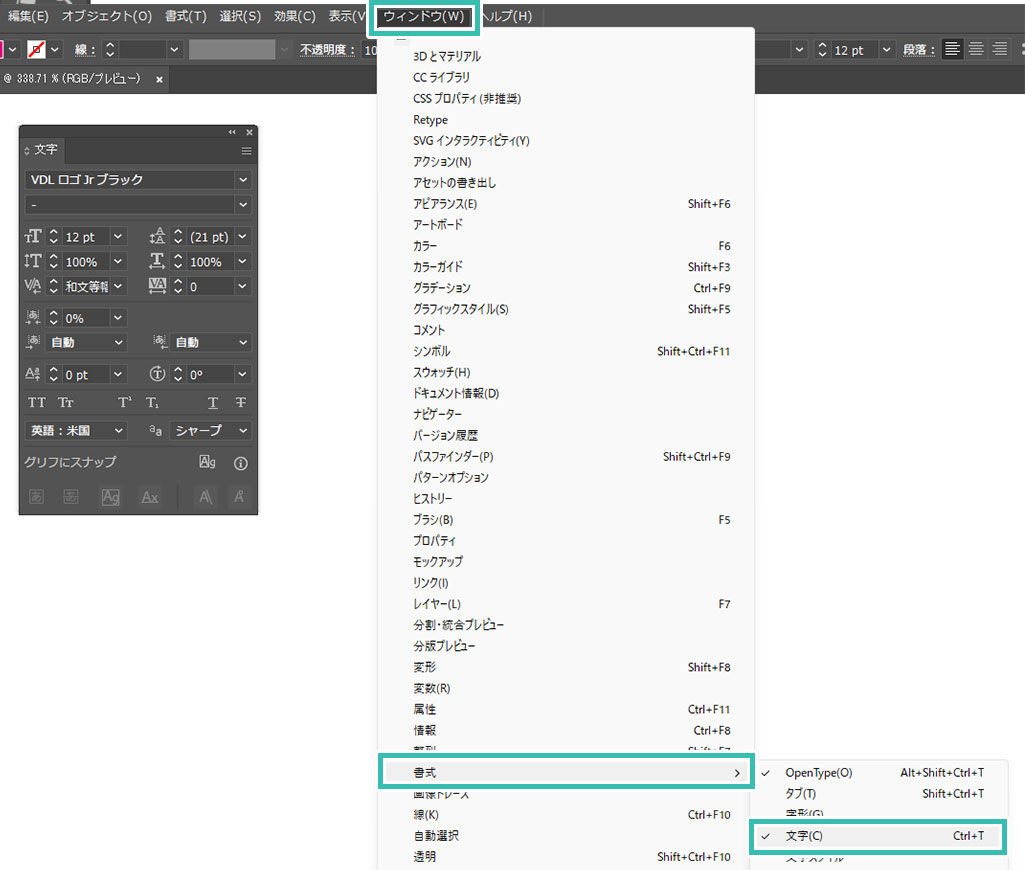Click the font size tT icon
Viewport: 1025px width, 870px height.
(x=33, y=236)
